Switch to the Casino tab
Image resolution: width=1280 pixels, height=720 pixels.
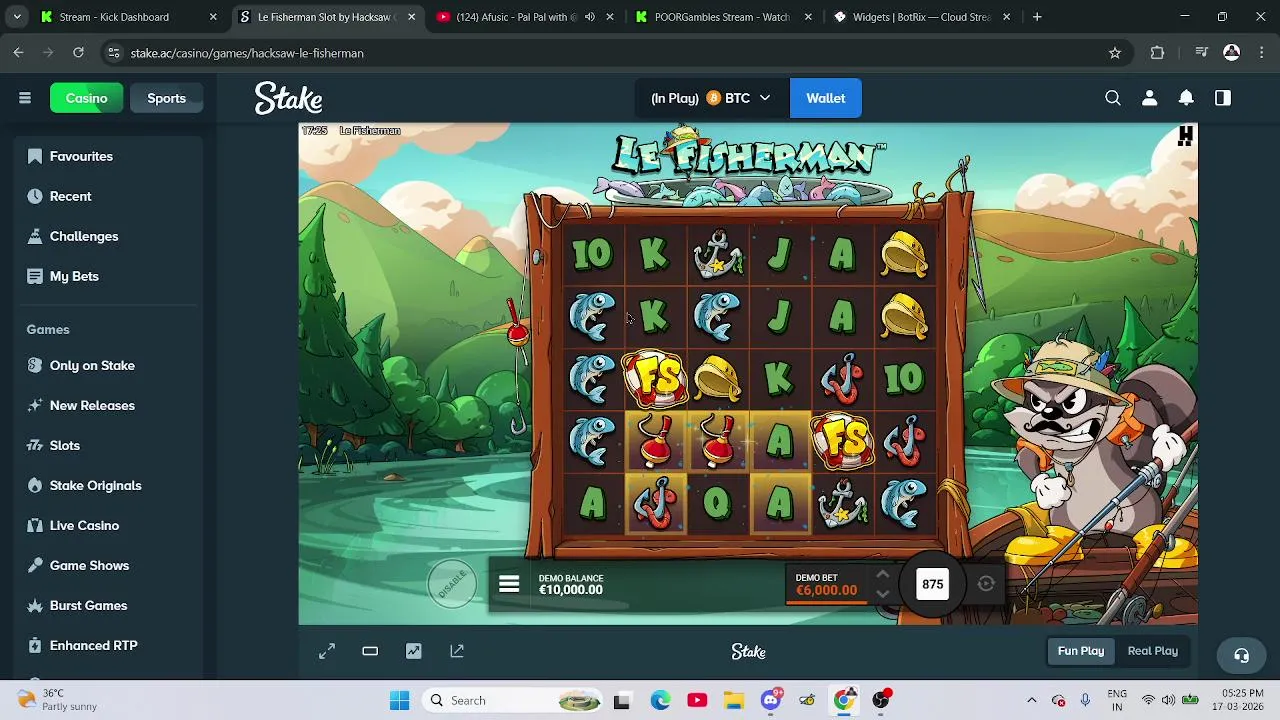point(86,98)
